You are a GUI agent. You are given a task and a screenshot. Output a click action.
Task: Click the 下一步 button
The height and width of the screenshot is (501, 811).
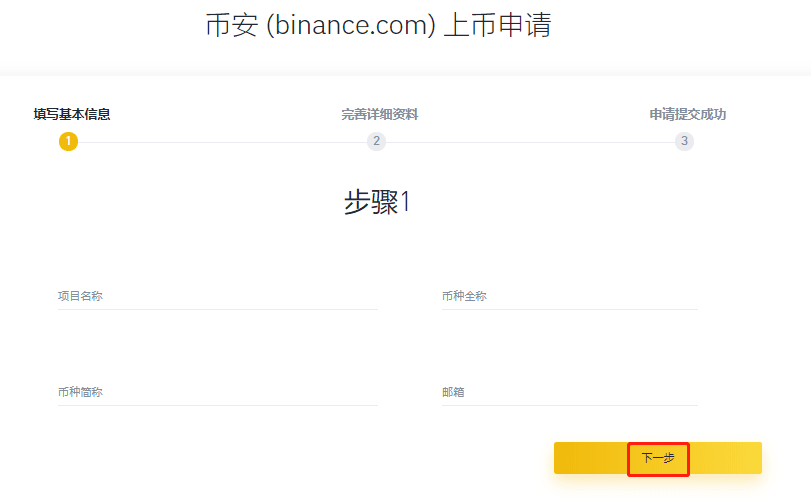658,458
